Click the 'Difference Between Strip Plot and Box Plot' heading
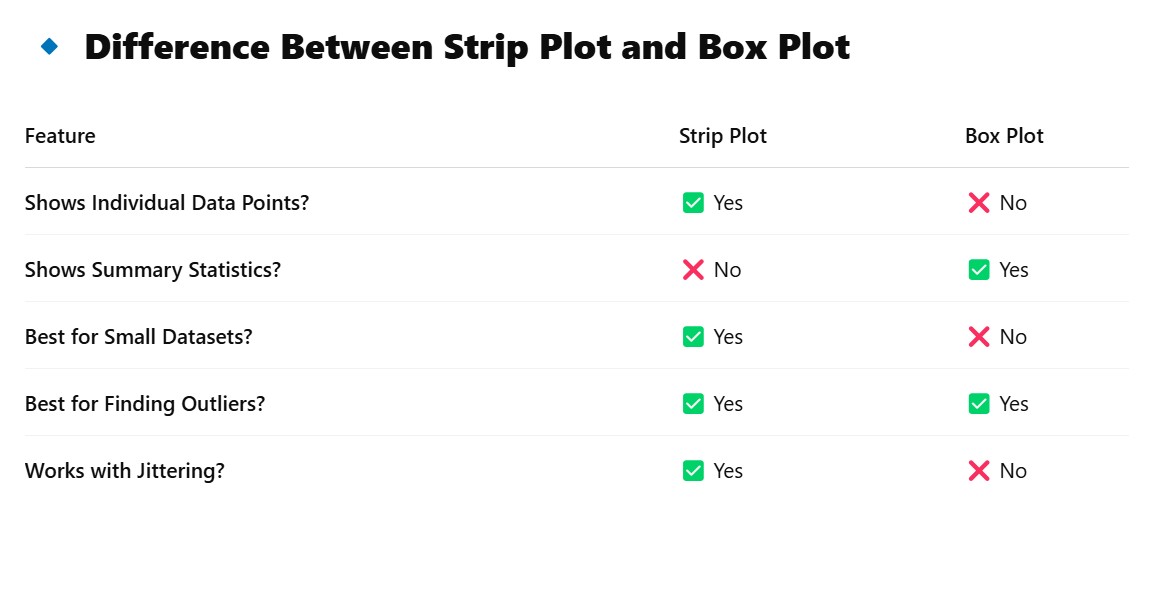The image size is (1149, 591). 467,47
